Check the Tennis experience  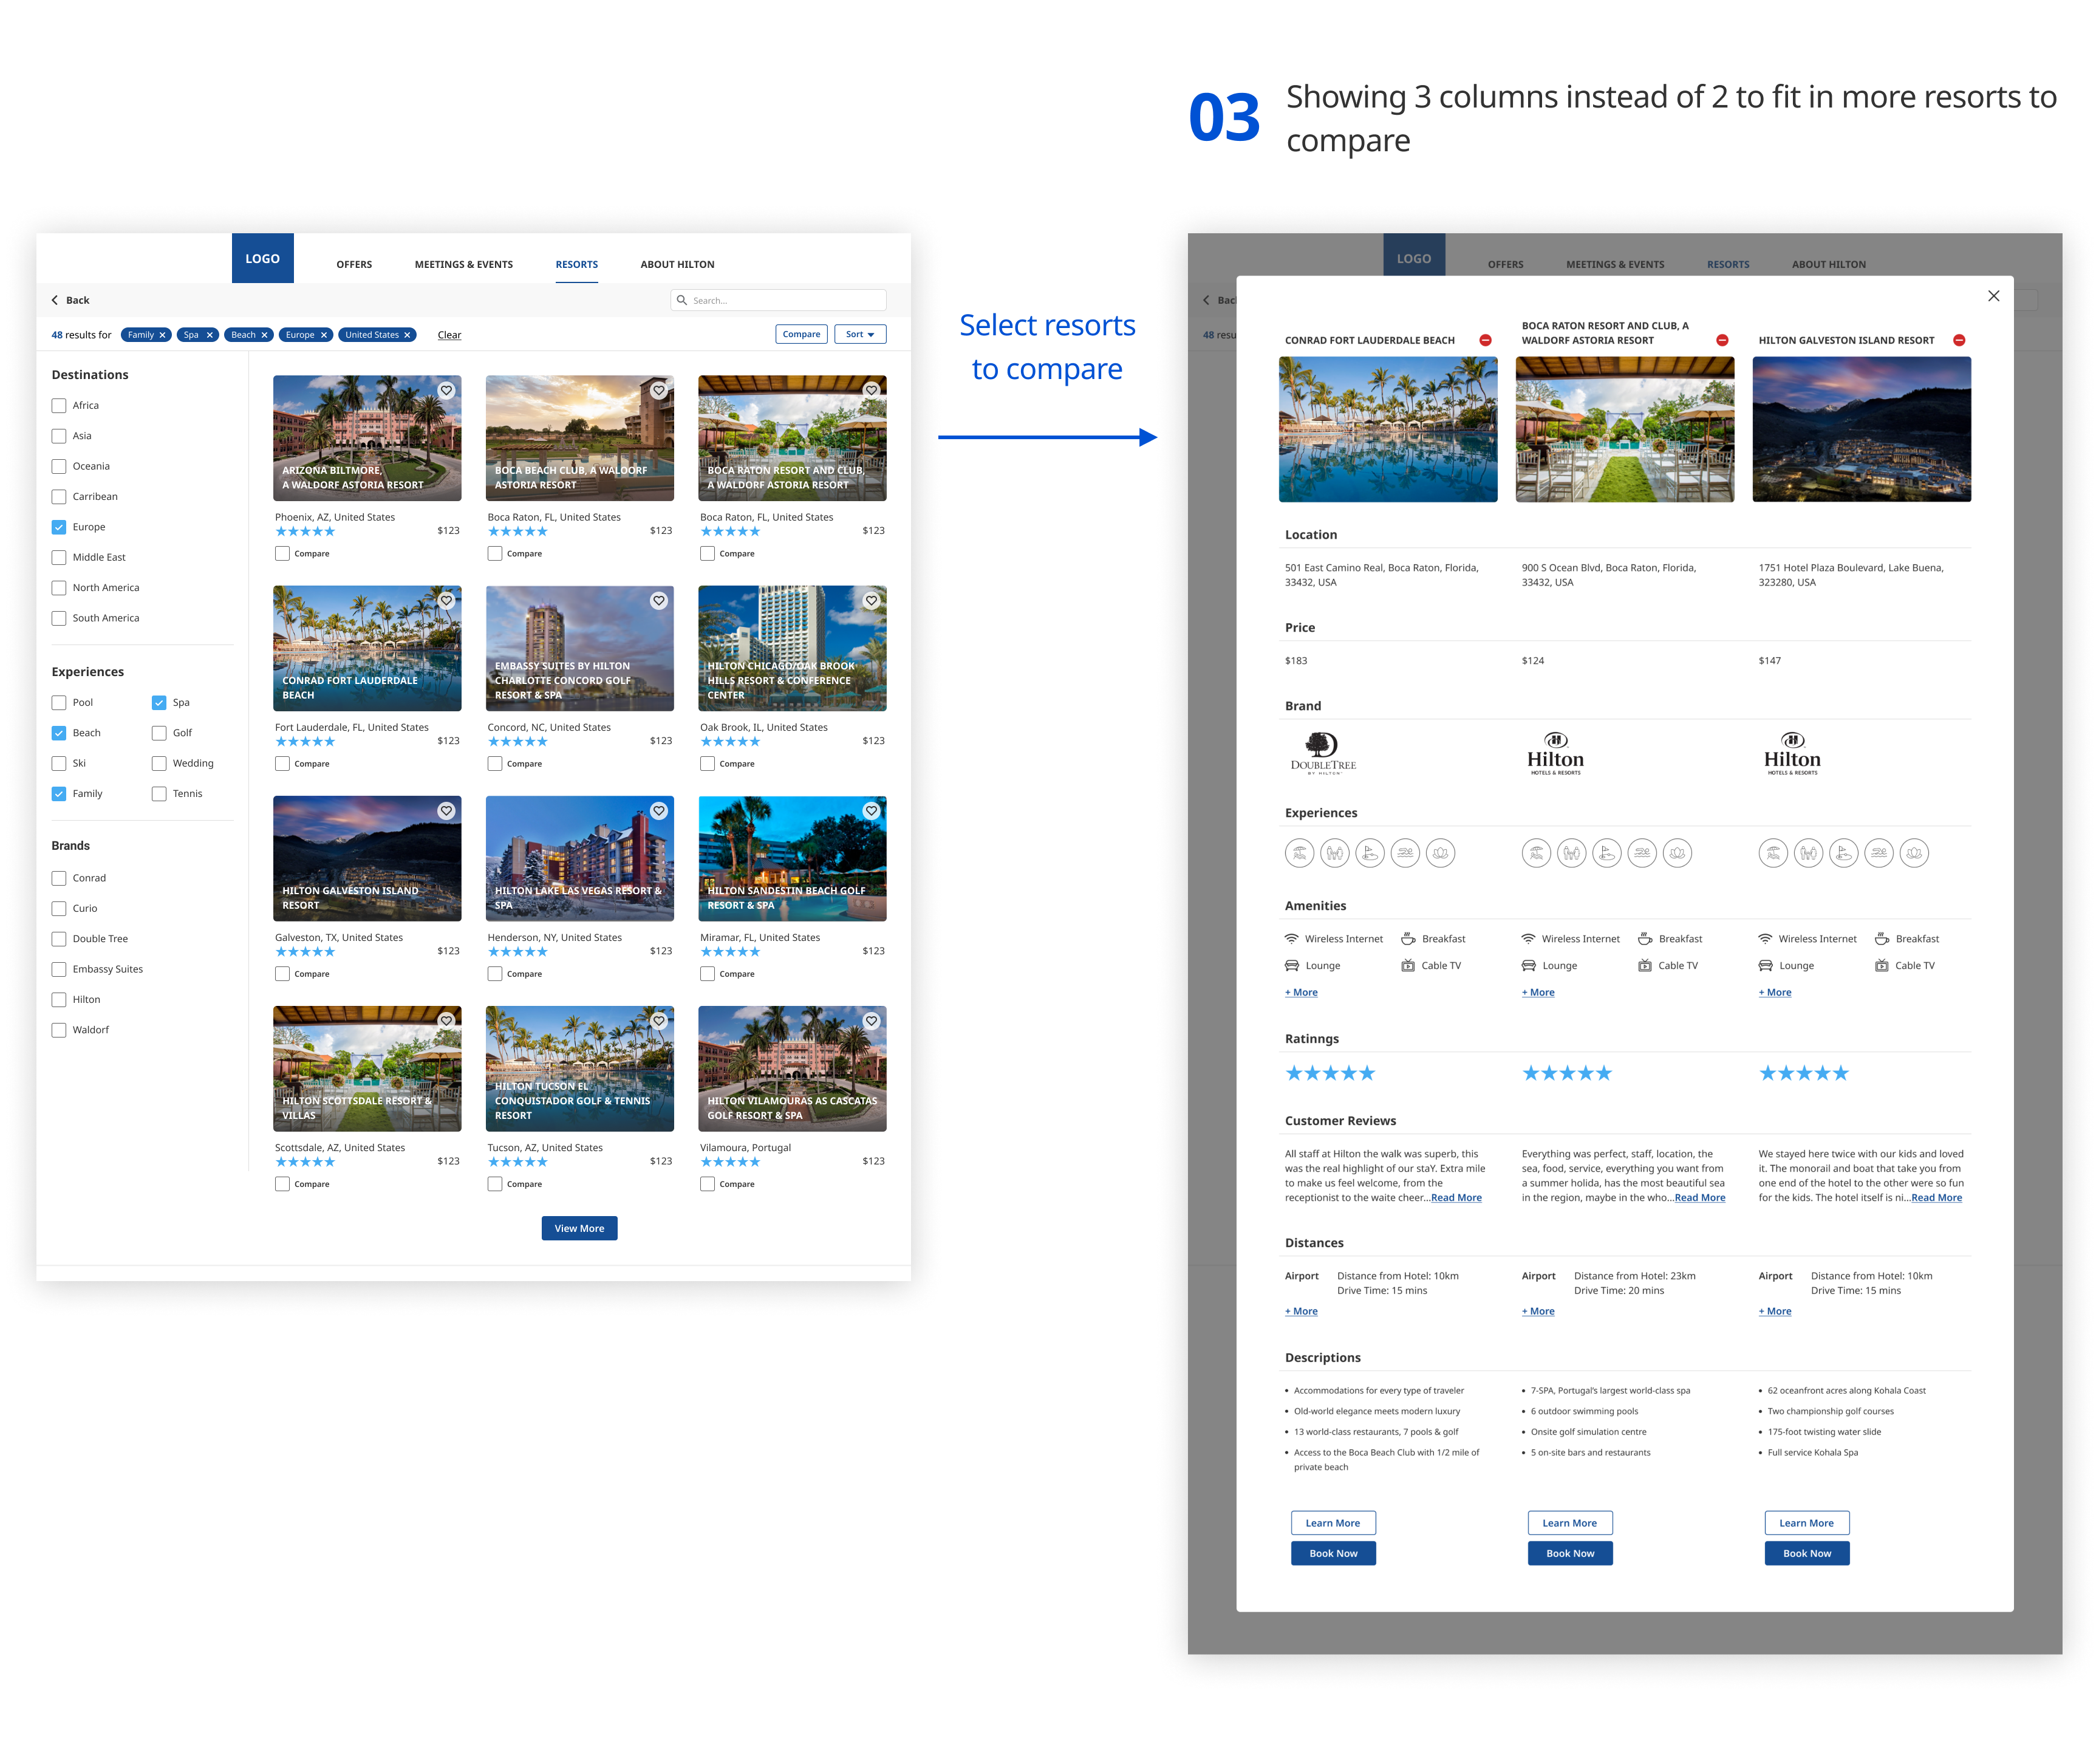[x=159, y=794]
